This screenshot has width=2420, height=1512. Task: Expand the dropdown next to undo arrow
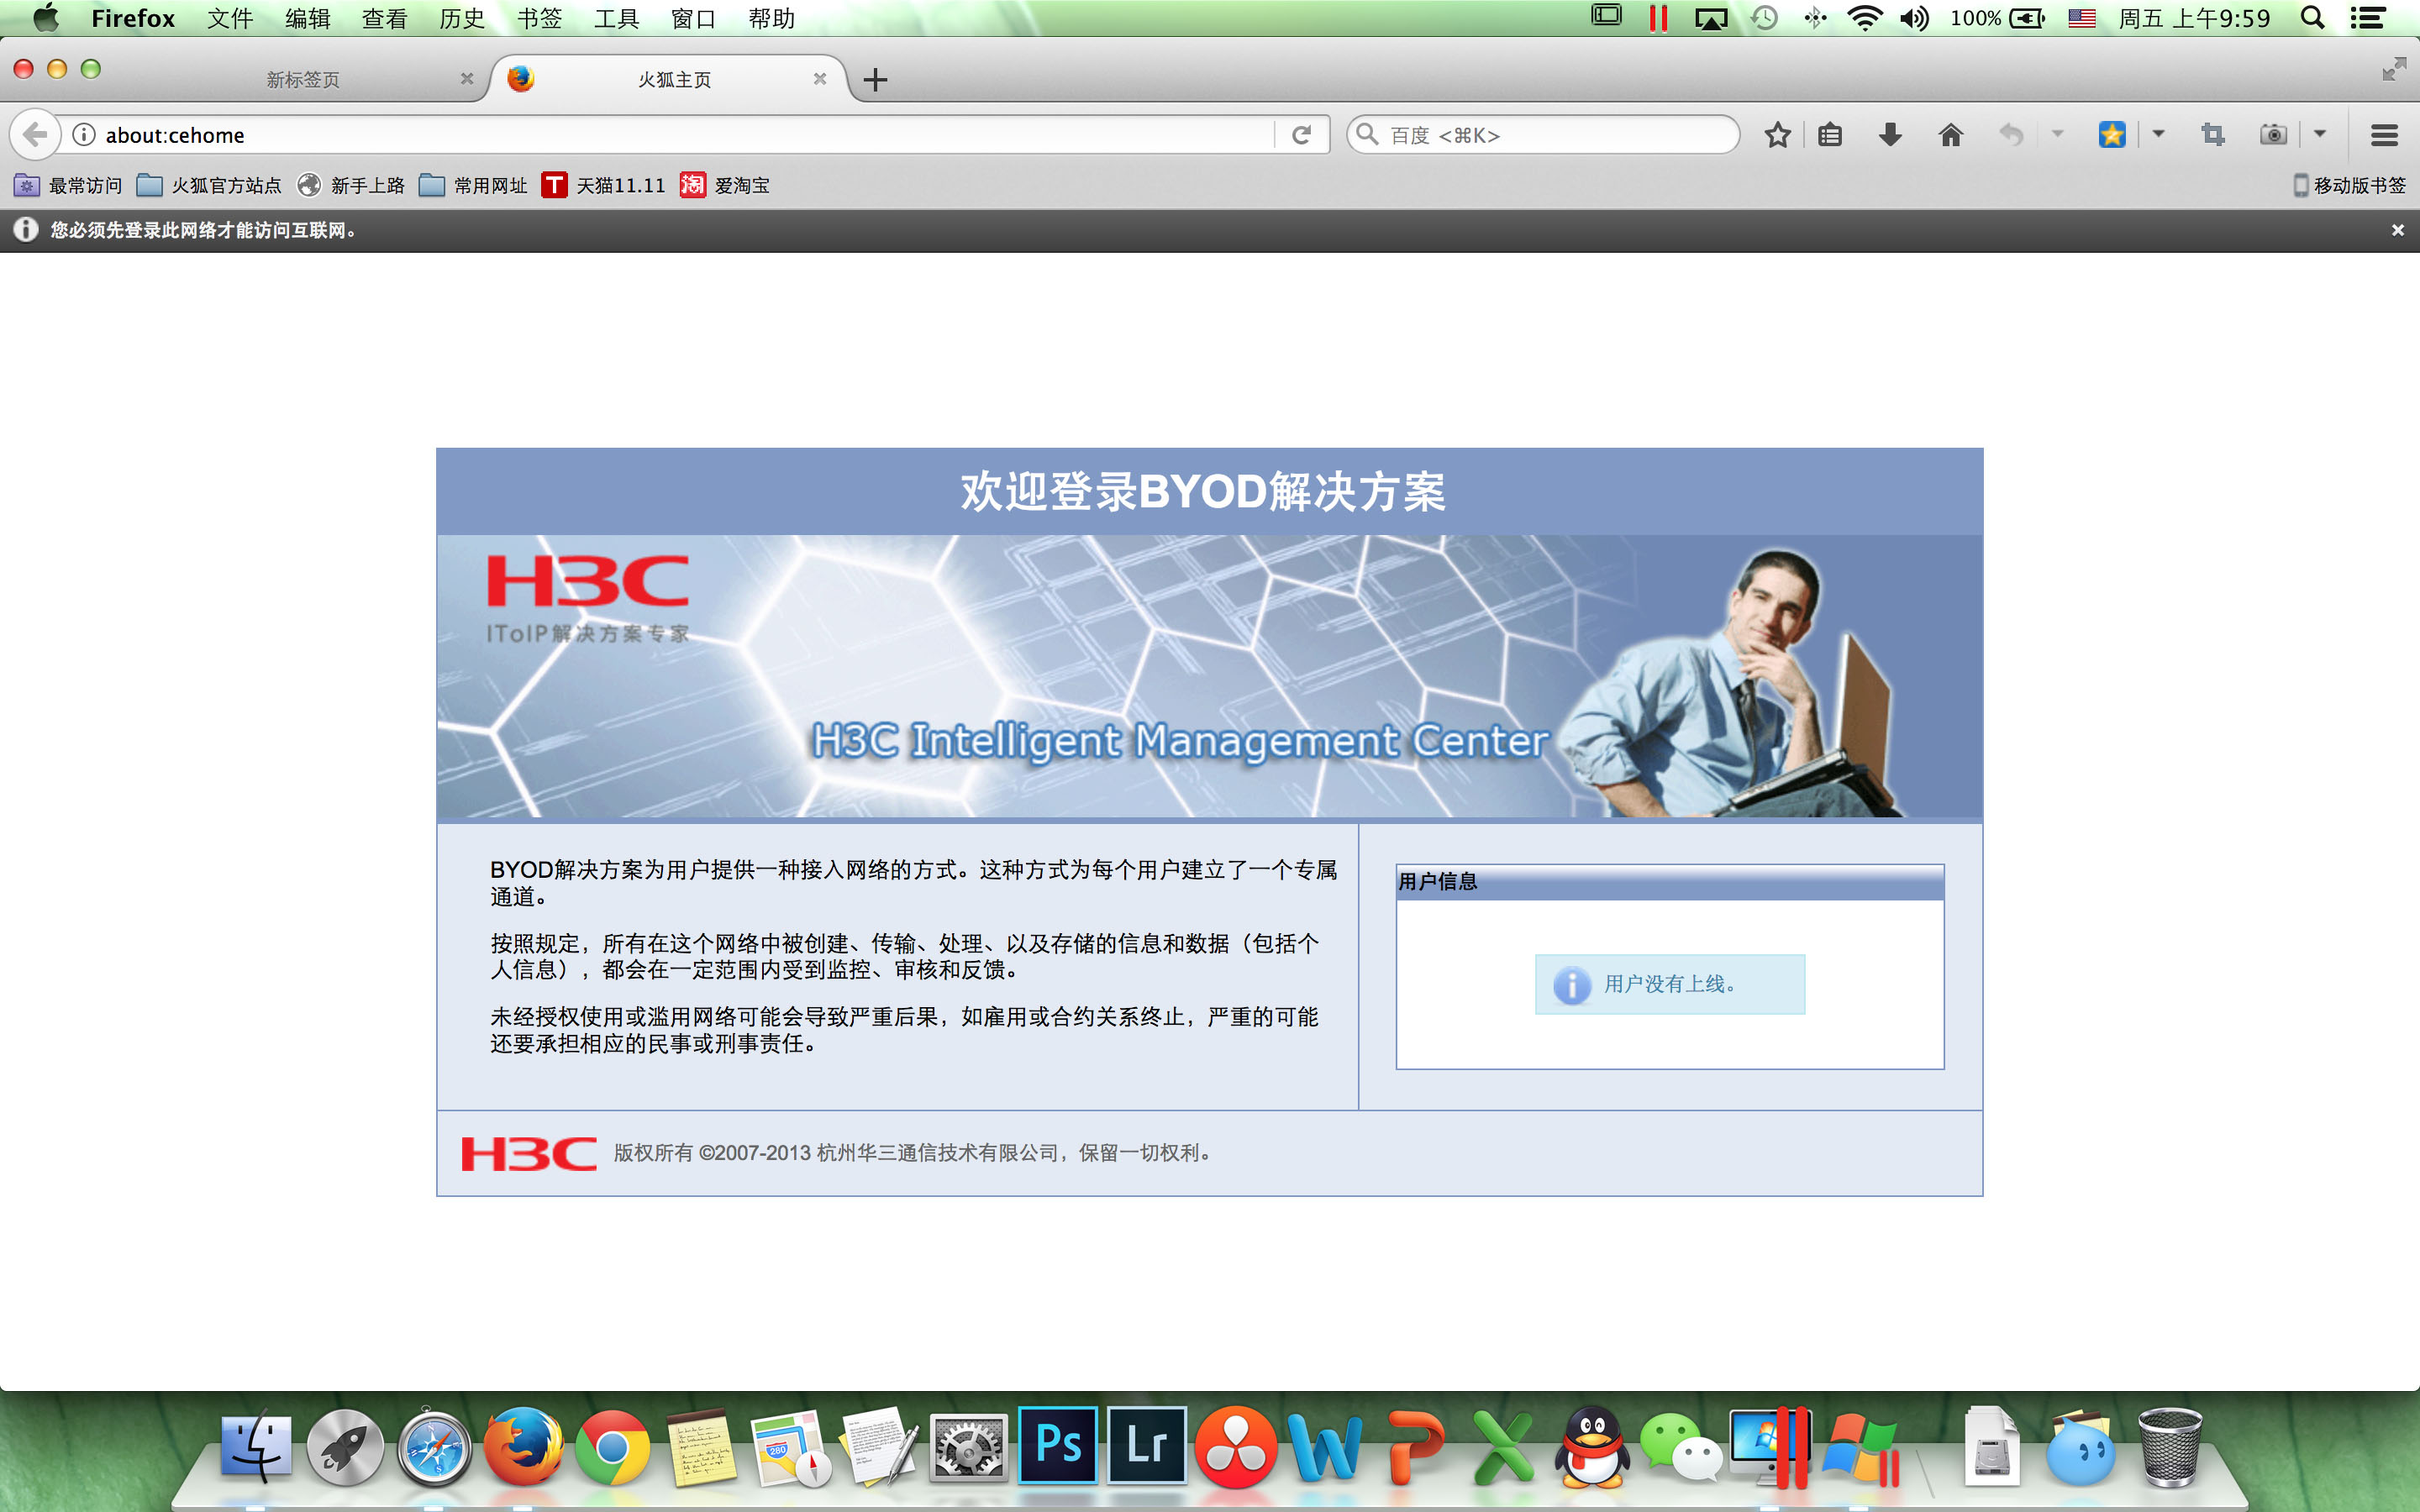[2057, 133]
